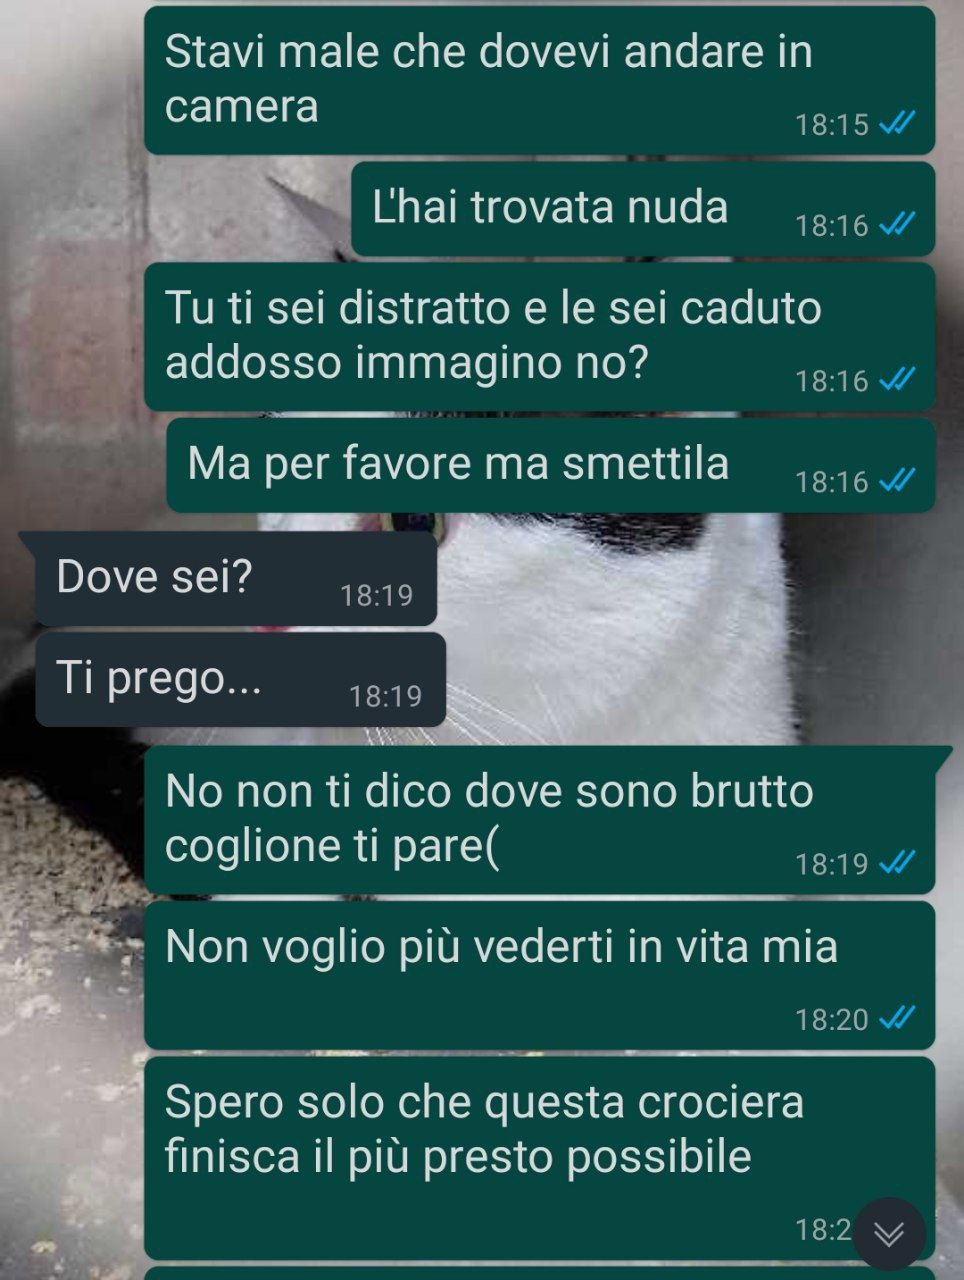
Task: Tap blue ticks on 'Non voglio più vederti' message
Action: pos(897,1018)
